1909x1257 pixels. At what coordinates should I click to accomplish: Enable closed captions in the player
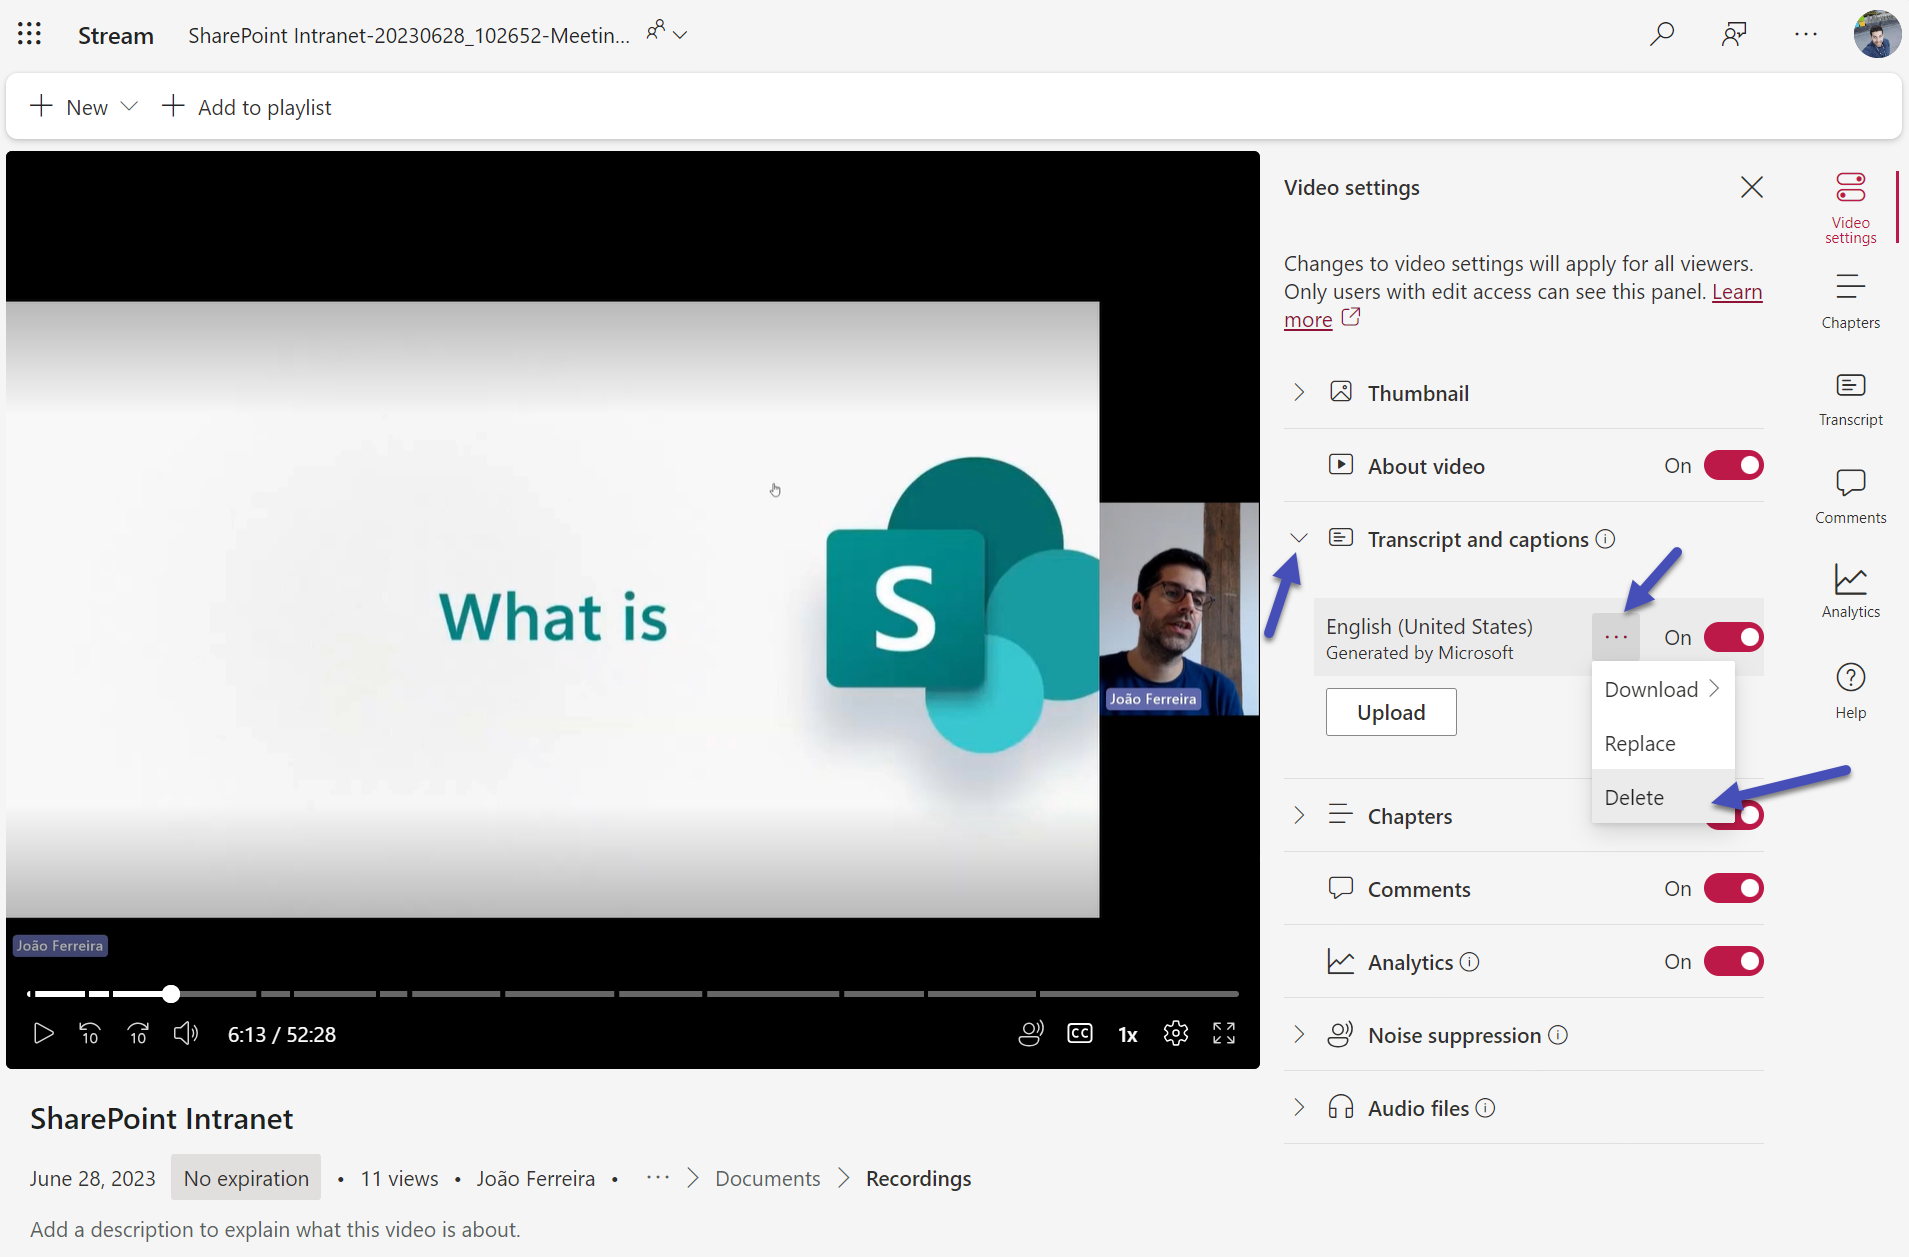[1079, 1034]
